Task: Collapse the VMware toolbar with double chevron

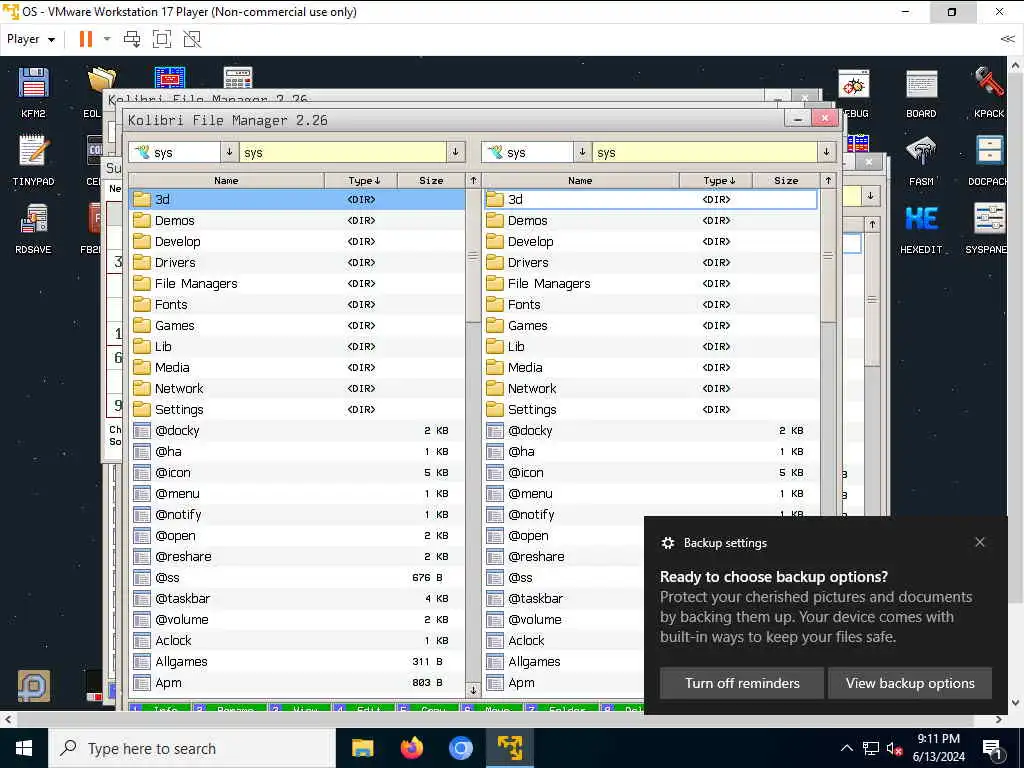Action: pyautogui.click(x=1007, y=39)
